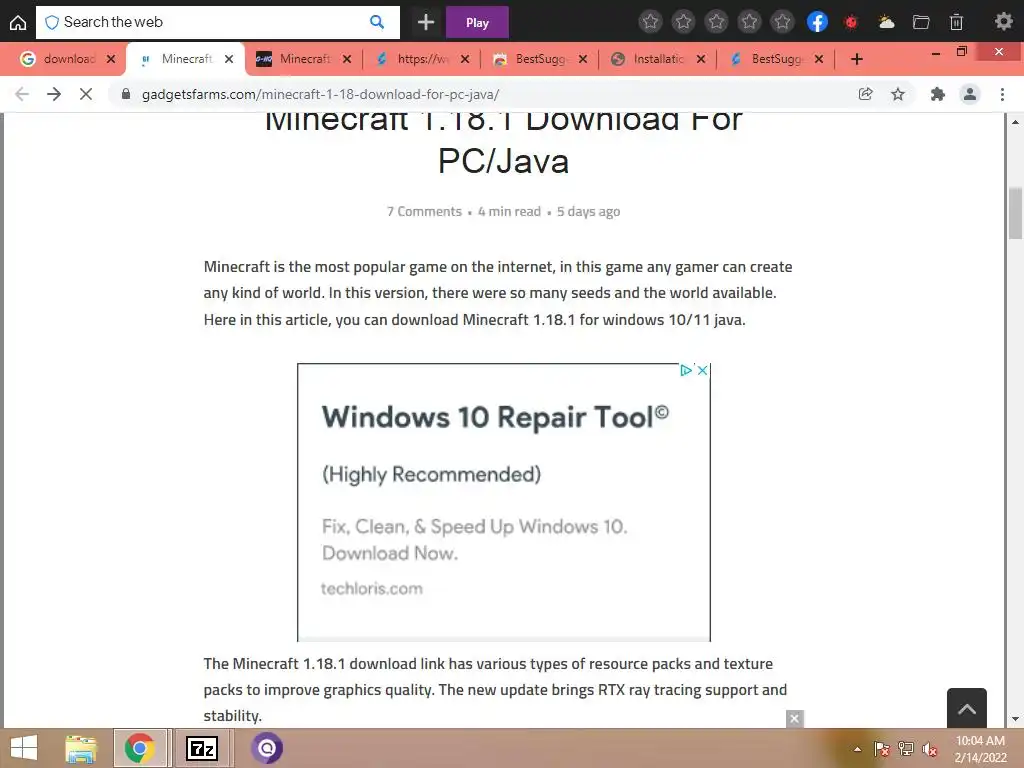The width and height of the screenshot is (1024, 768).
Task: Click the scroll-to-top arrow button
Action: tap(967, 708)
